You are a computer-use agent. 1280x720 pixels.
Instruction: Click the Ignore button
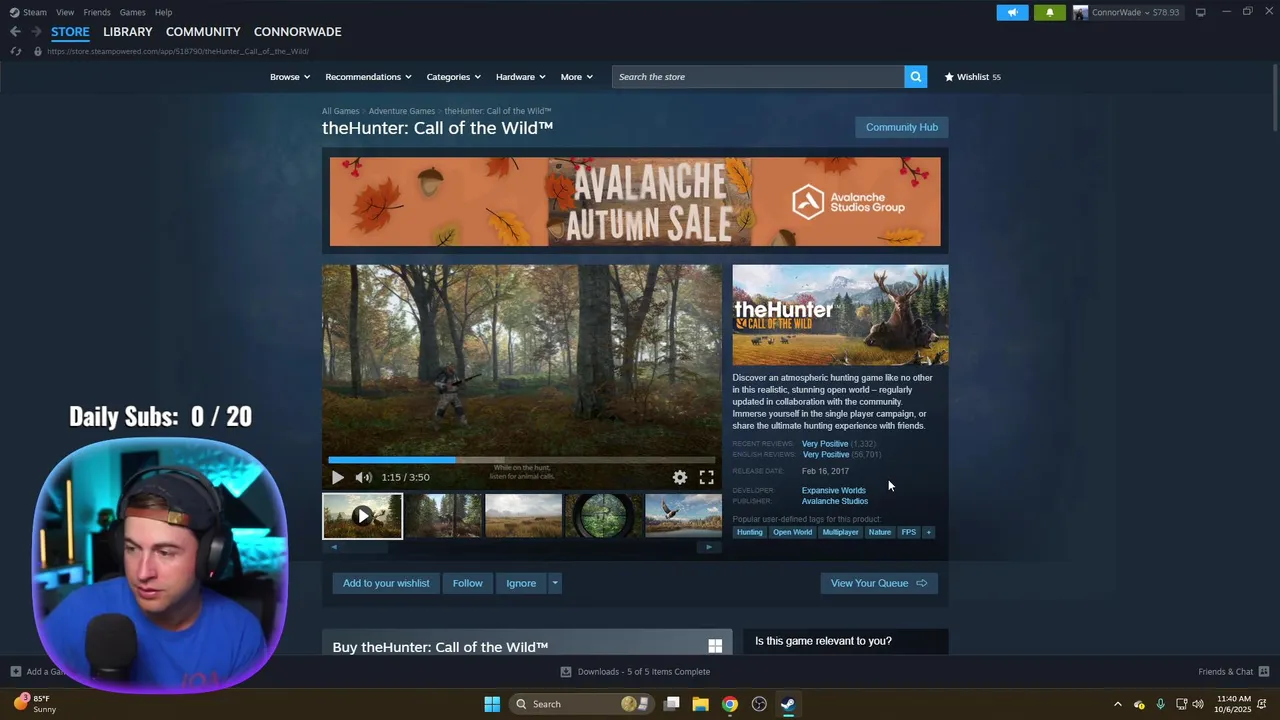tap(521, 583)
